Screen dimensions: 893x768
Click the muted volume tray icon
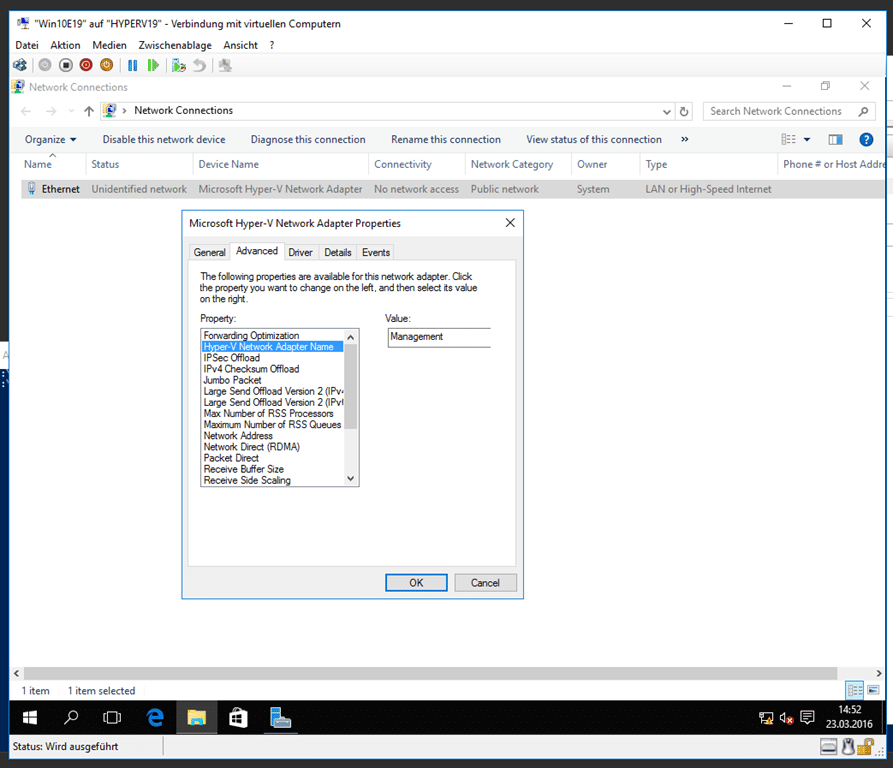(x=787, y=718)
